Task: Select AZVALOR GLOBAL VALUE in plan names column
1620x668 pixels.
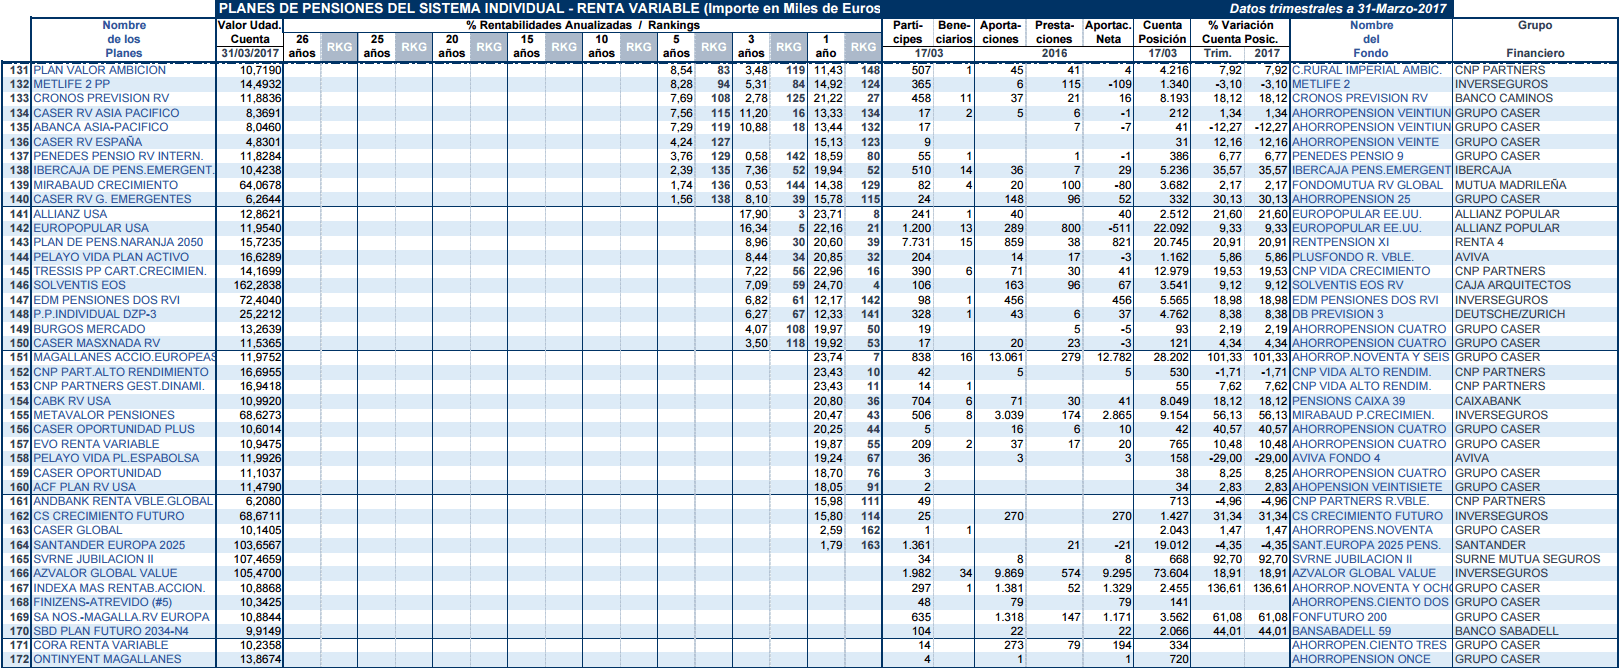Action: (x=105, y=573)
